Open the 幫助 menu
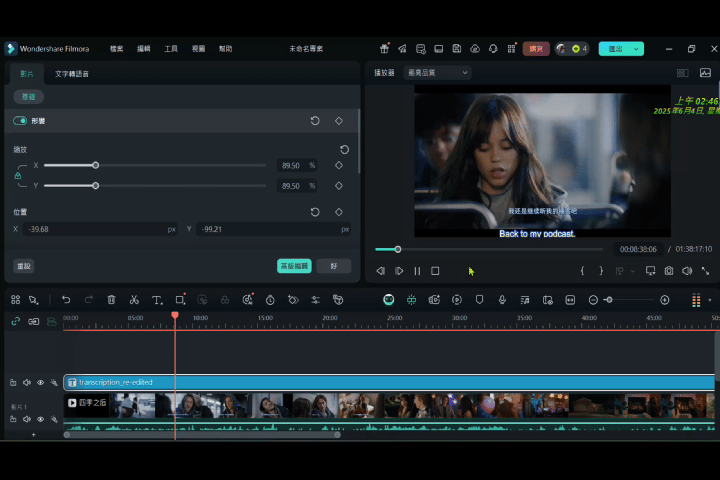This screenshot has height=480, width=720. point(225,49)
